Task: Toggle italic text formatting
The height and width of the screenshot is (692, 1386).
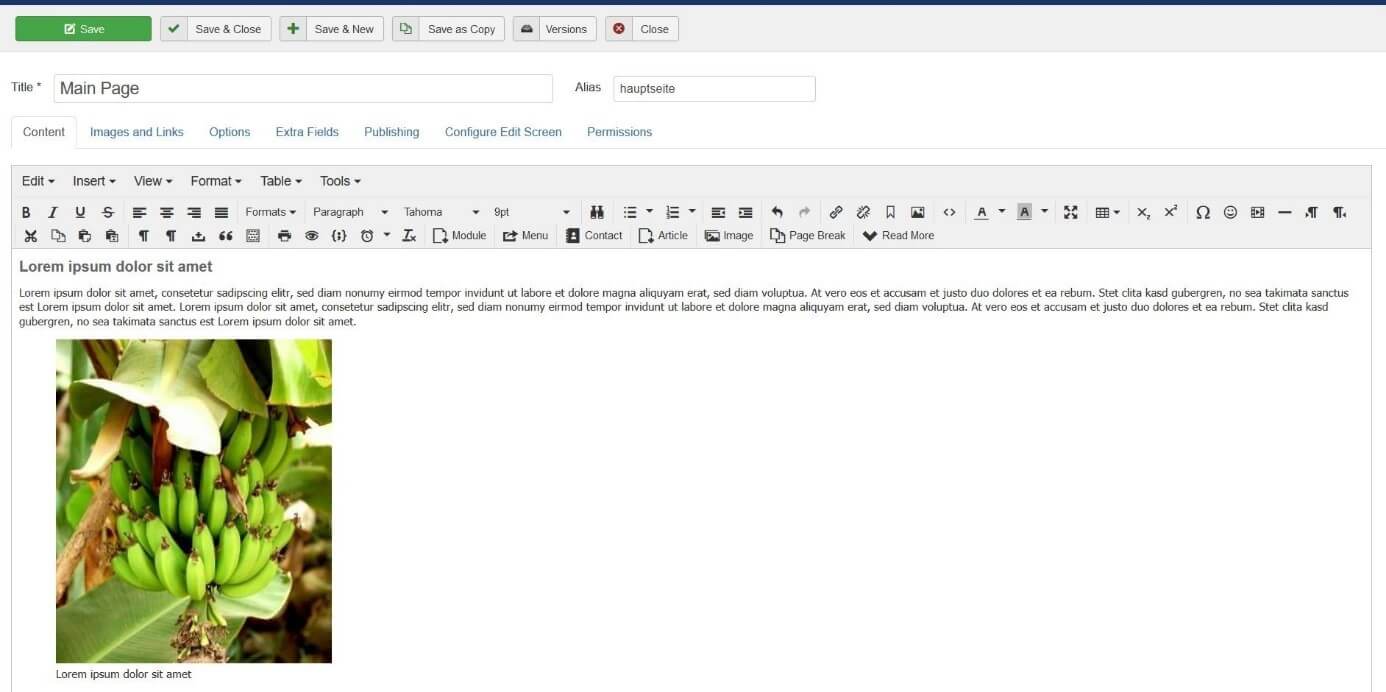Action: point(53,212)
